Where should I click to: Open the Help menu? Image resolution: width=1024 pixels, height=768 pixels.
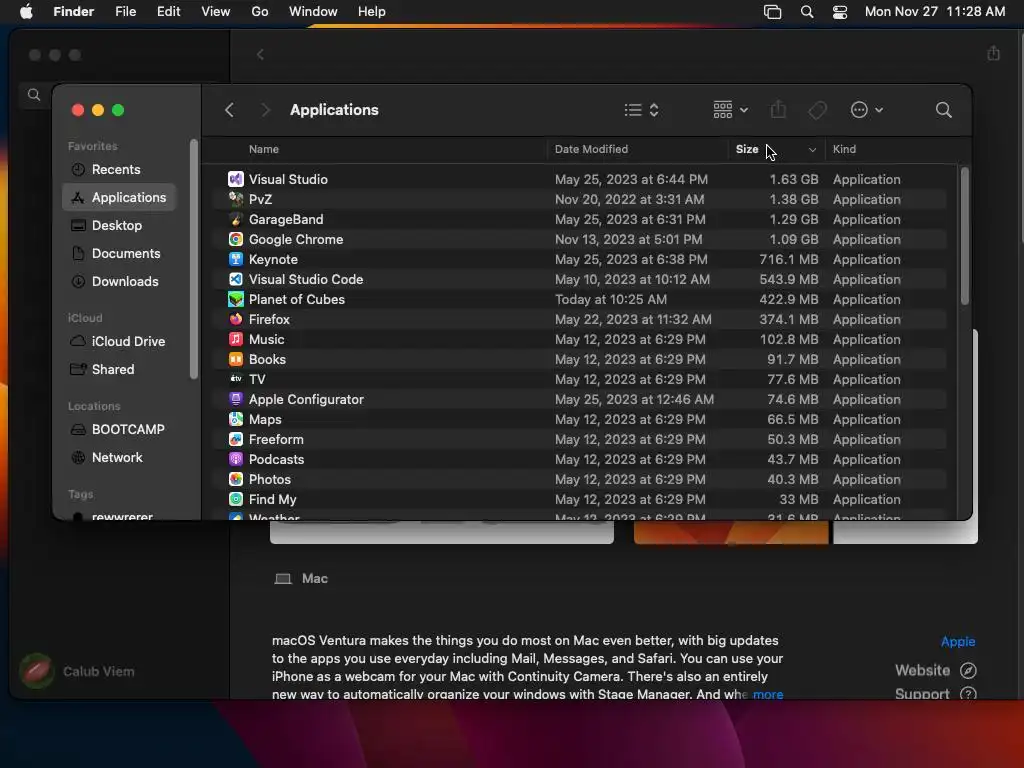point(372,12)
